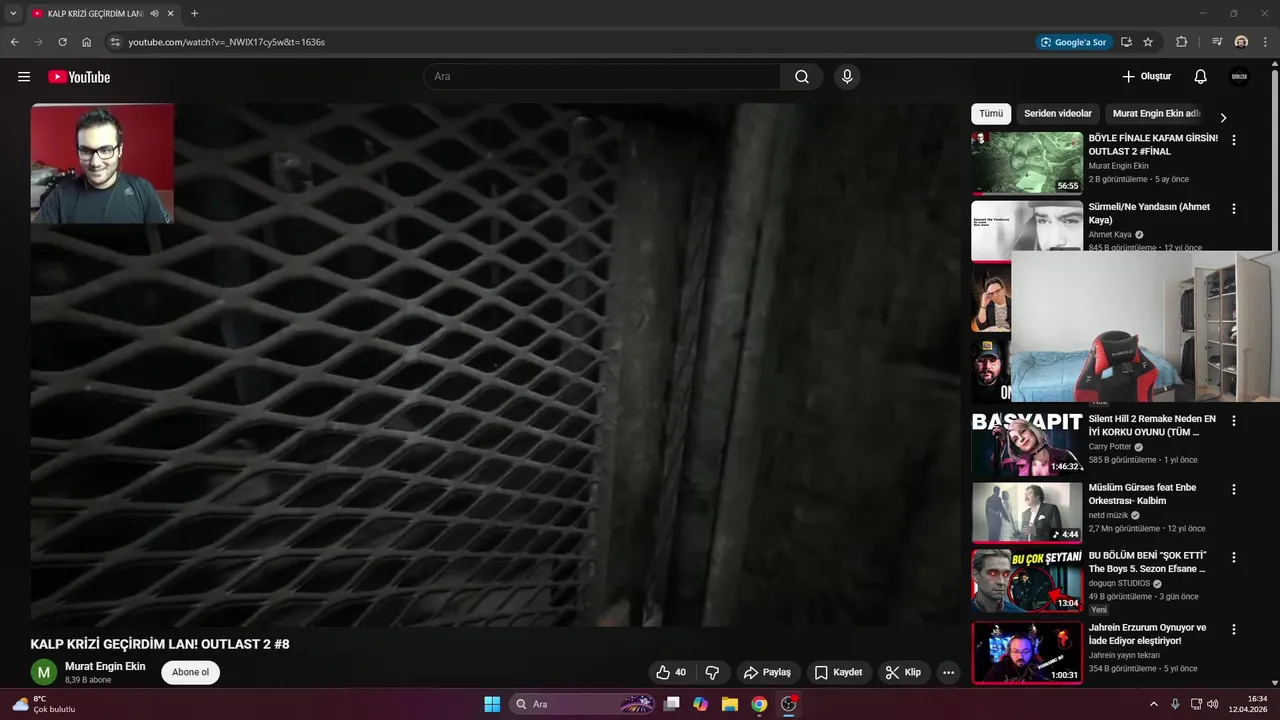The width and height of the screenshot is (1280, 720).
Task: Options menu for Sürmeli/Ne Yandasın video
Action: pyautogui.click(x=1234, y=209)
